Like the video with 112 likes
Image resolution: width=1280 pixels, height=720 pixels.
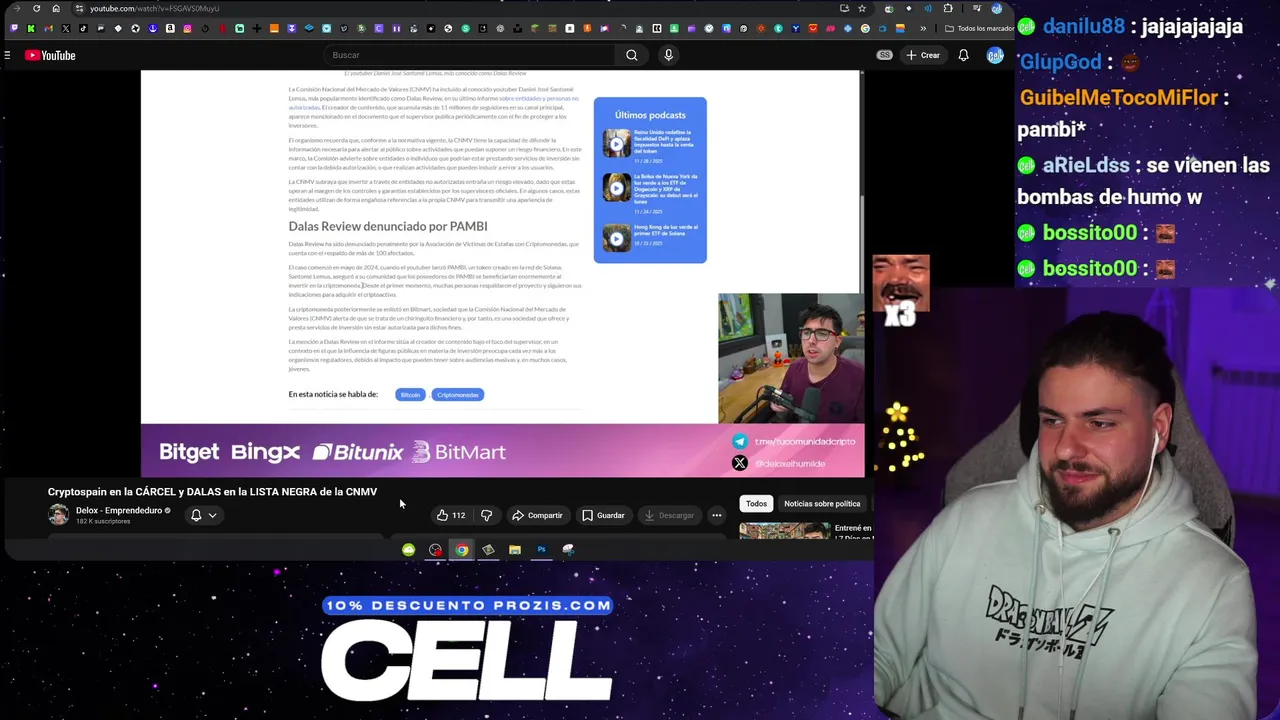(x=451, y=515)
